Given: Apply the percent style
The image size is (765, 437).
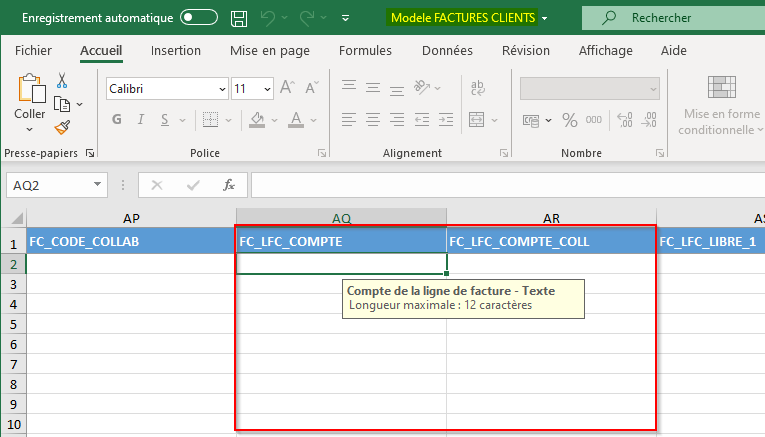Looking at the screenshot, I should coord(569,120).
